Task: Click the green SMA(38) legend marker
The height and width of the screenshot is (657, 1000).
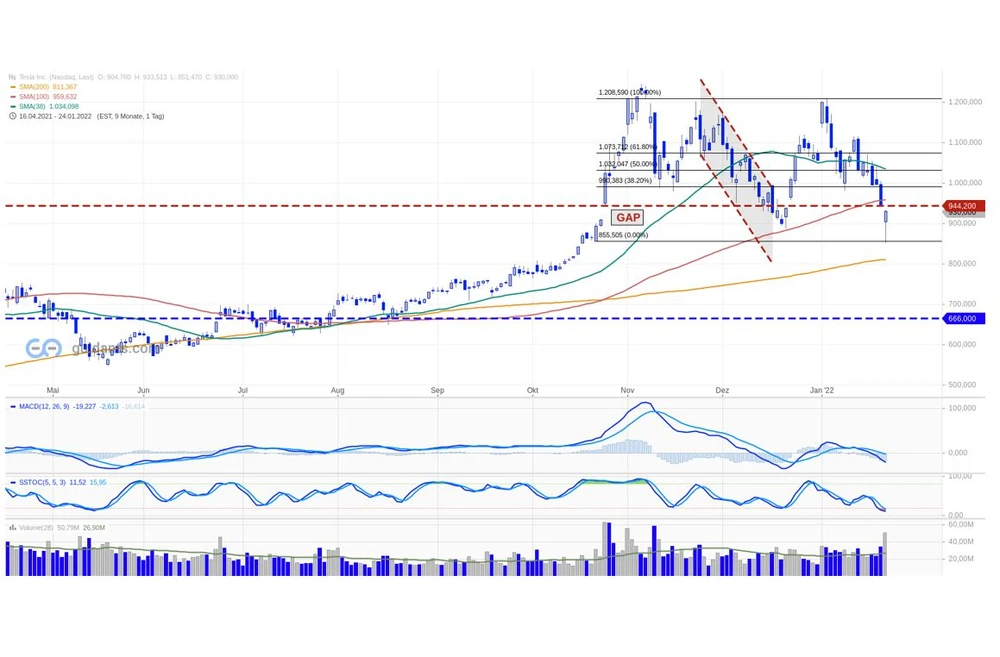Action: [12, 106]
